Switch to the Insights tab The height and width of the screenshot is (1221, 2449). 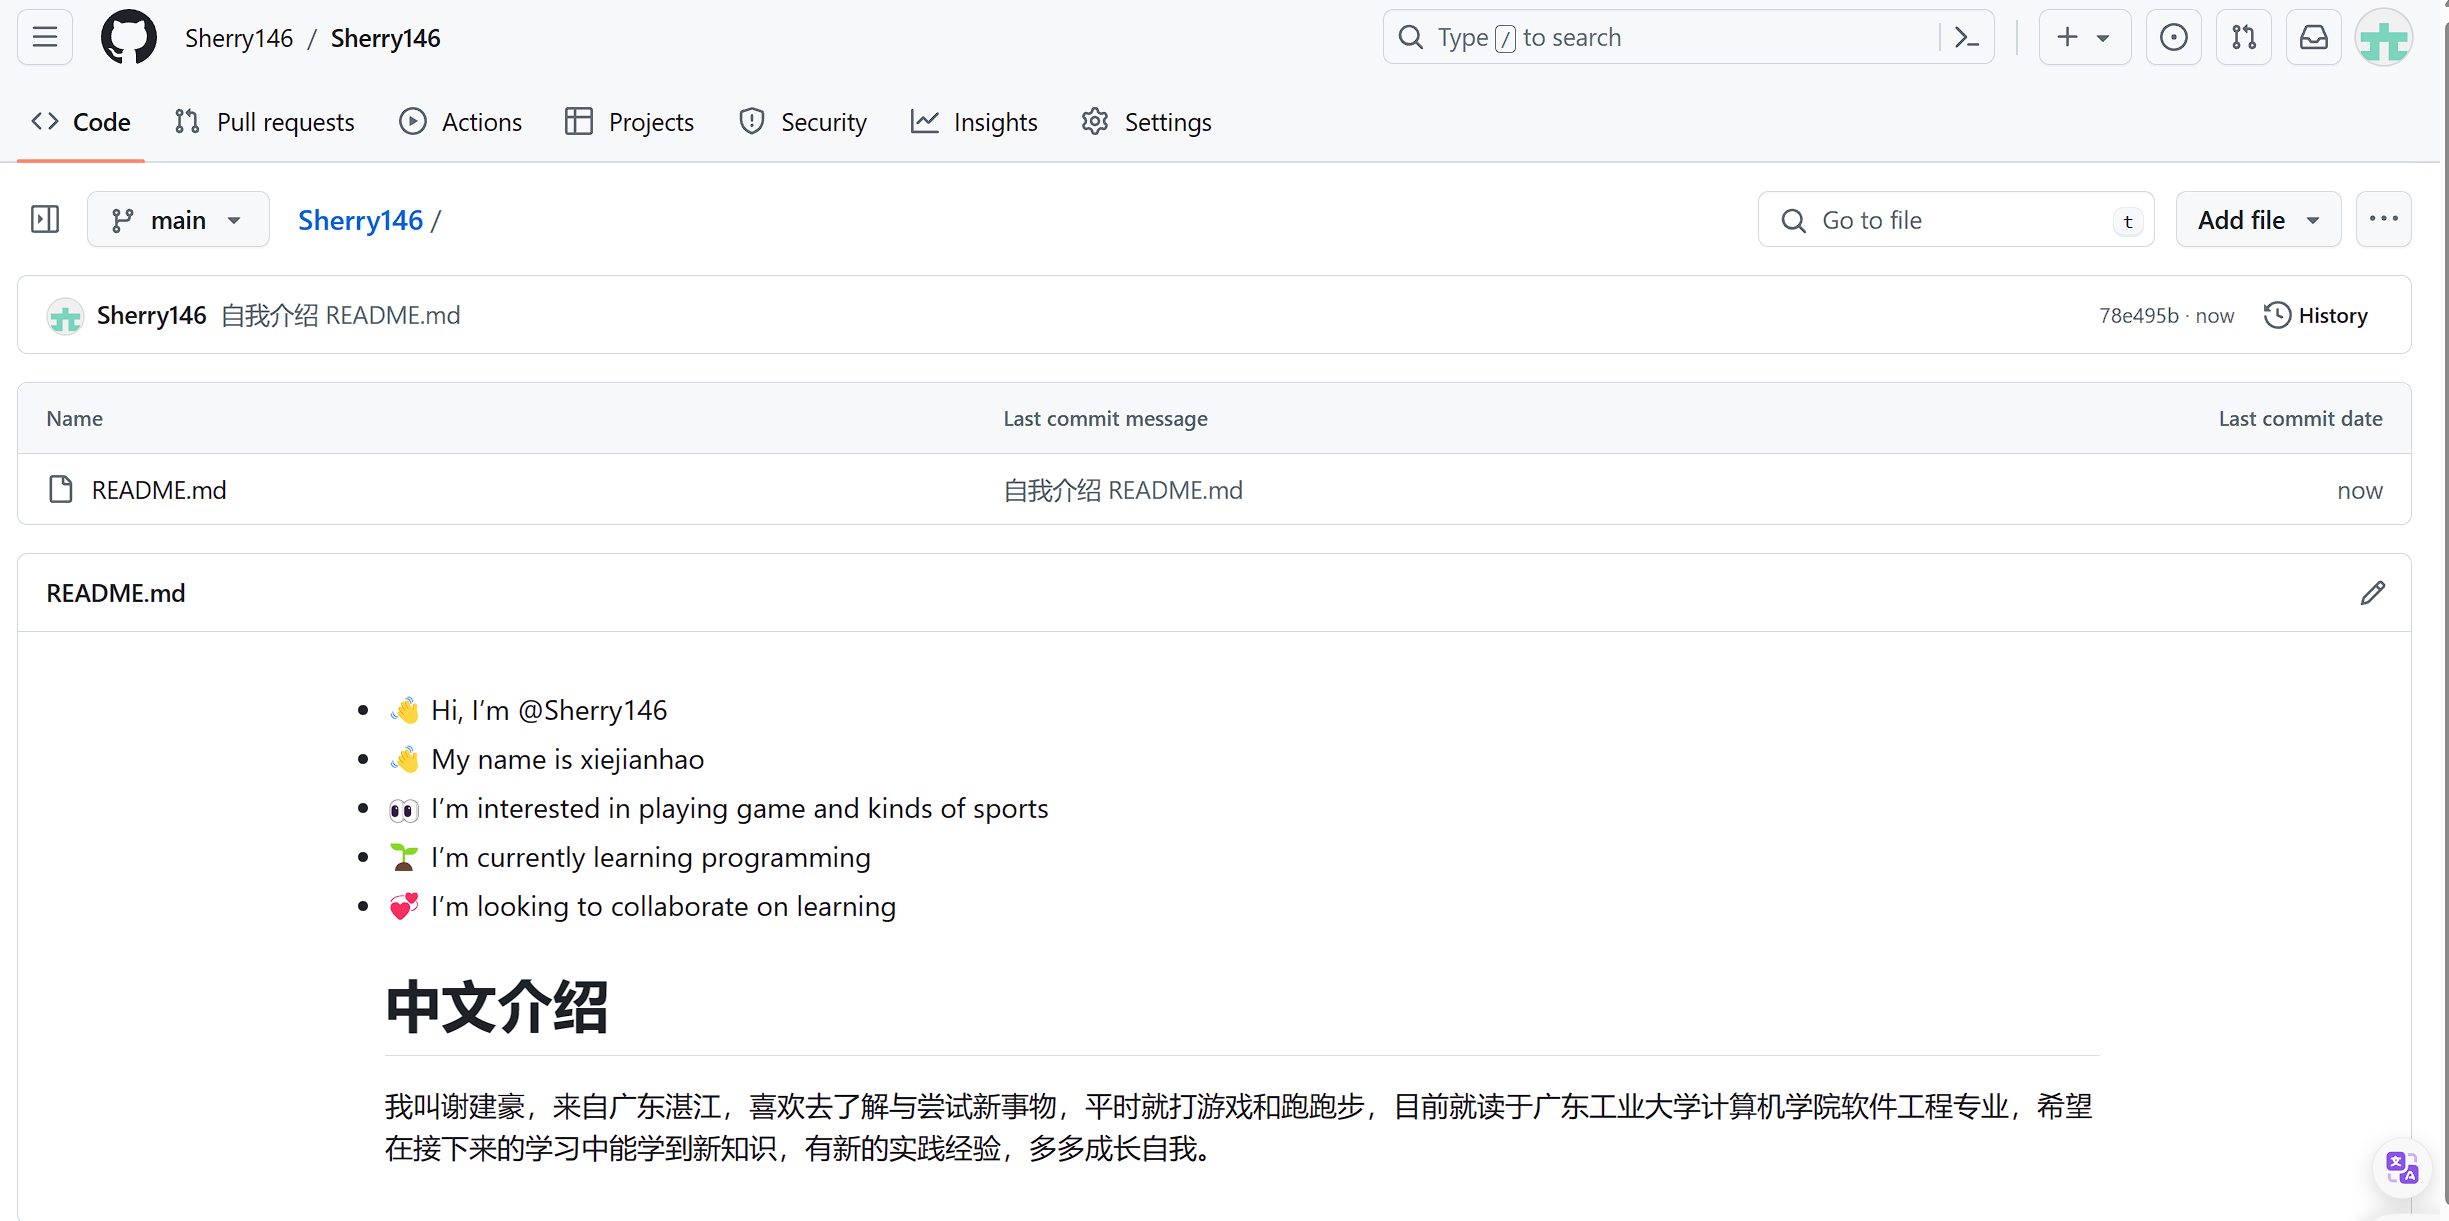(x=974, y=122)
